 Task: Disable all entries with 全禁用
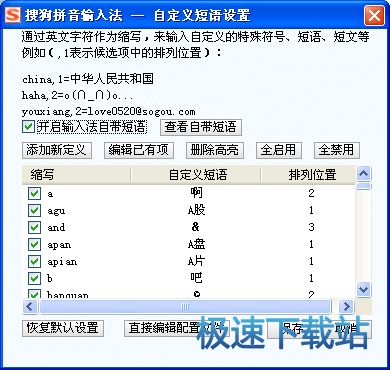click(337, 150)
